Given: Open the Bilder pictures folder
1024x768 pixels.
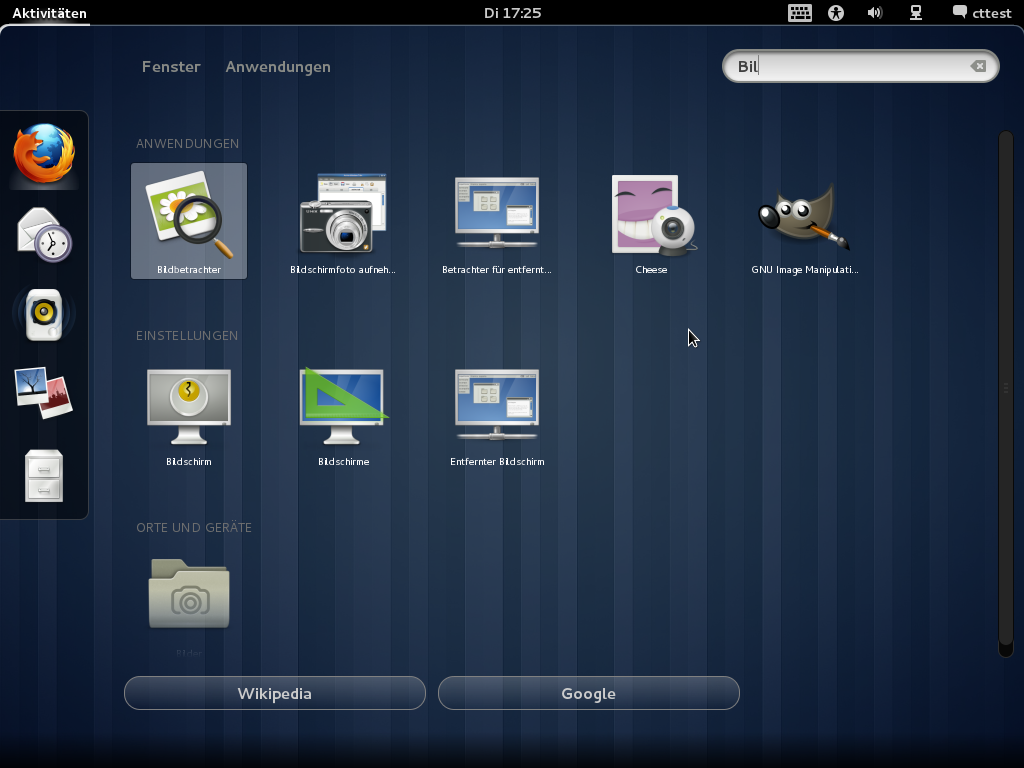Looking at the screenshot, I should (x=189, y=604).
